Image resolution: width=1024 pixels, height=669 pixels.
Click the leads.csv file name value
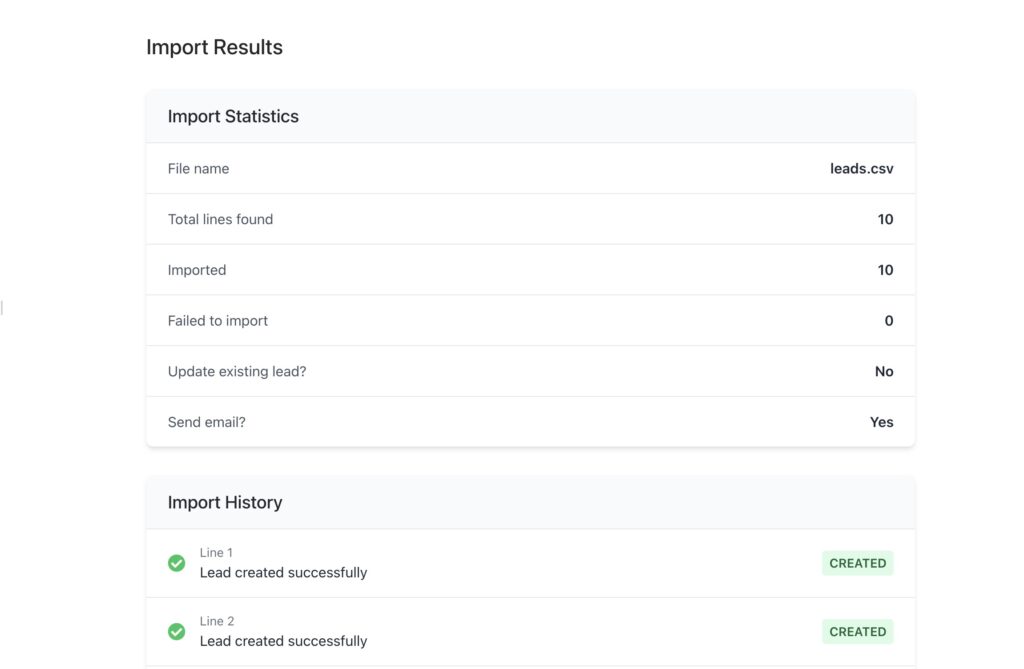pos(861,169)
